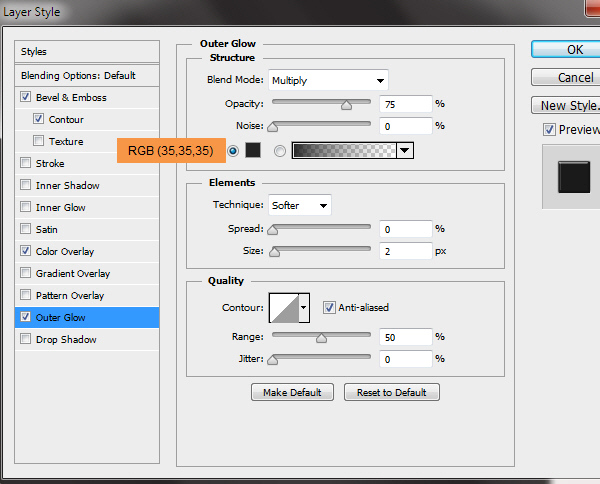
Task: Disable the Anti-aliased checkbox
Action: 329,308
